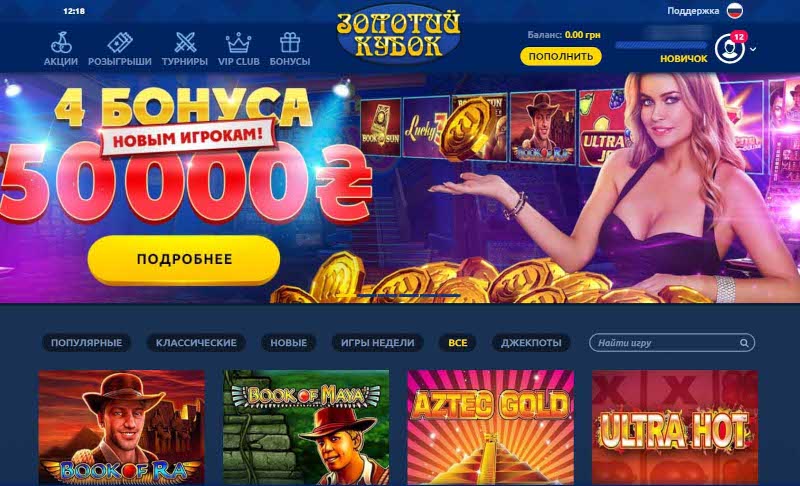Open the Турниры crossed swords icon

coord(185,42)
